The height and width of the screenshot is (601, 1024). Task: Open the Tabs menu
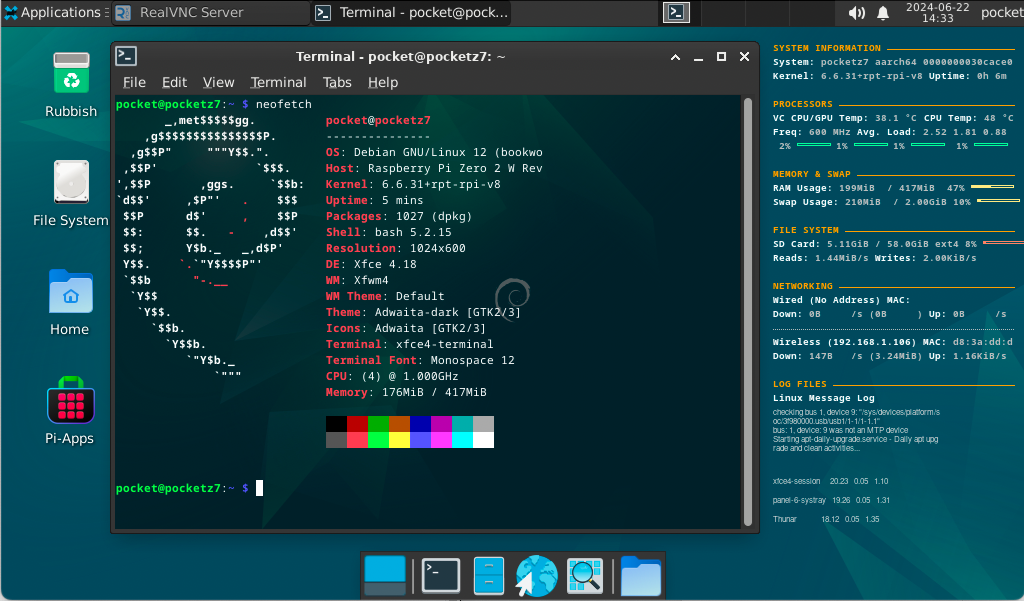click(337, 82)
